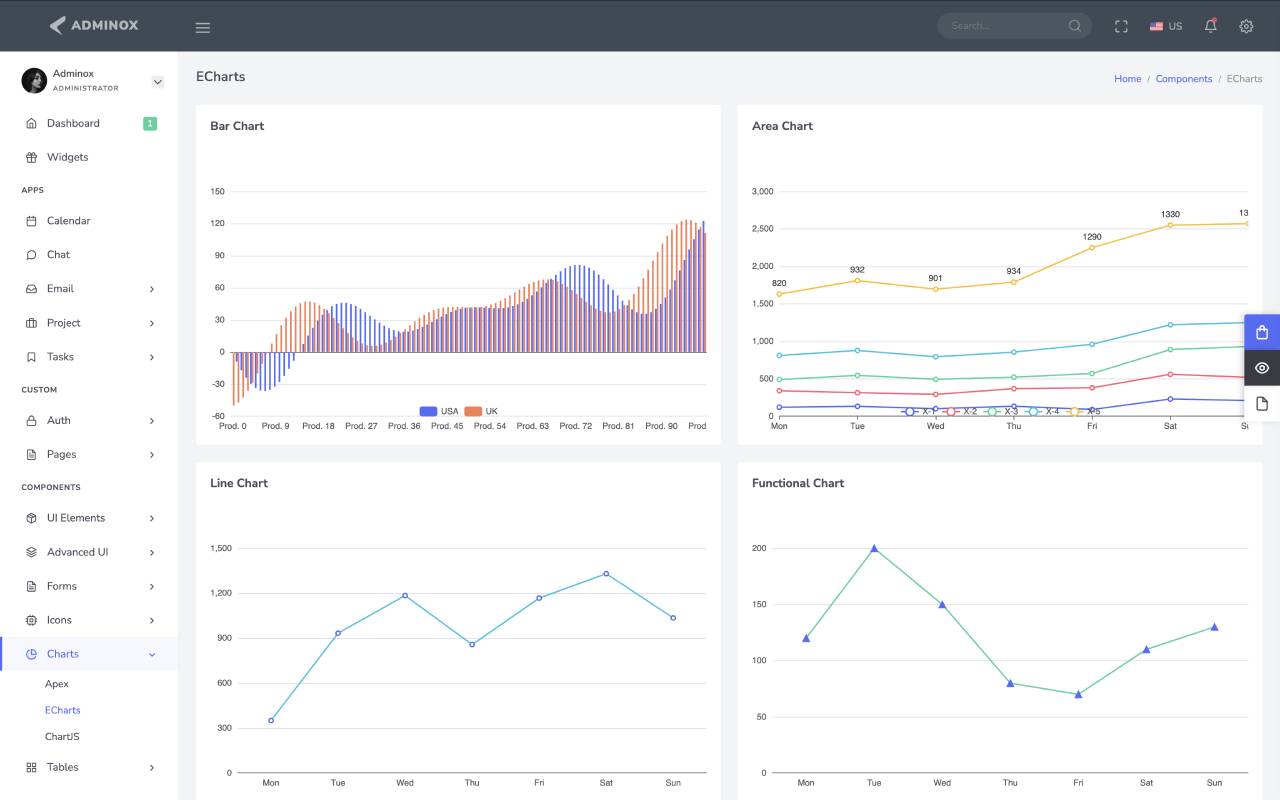Click the Icons chip icon

click(x=31, y=620)
